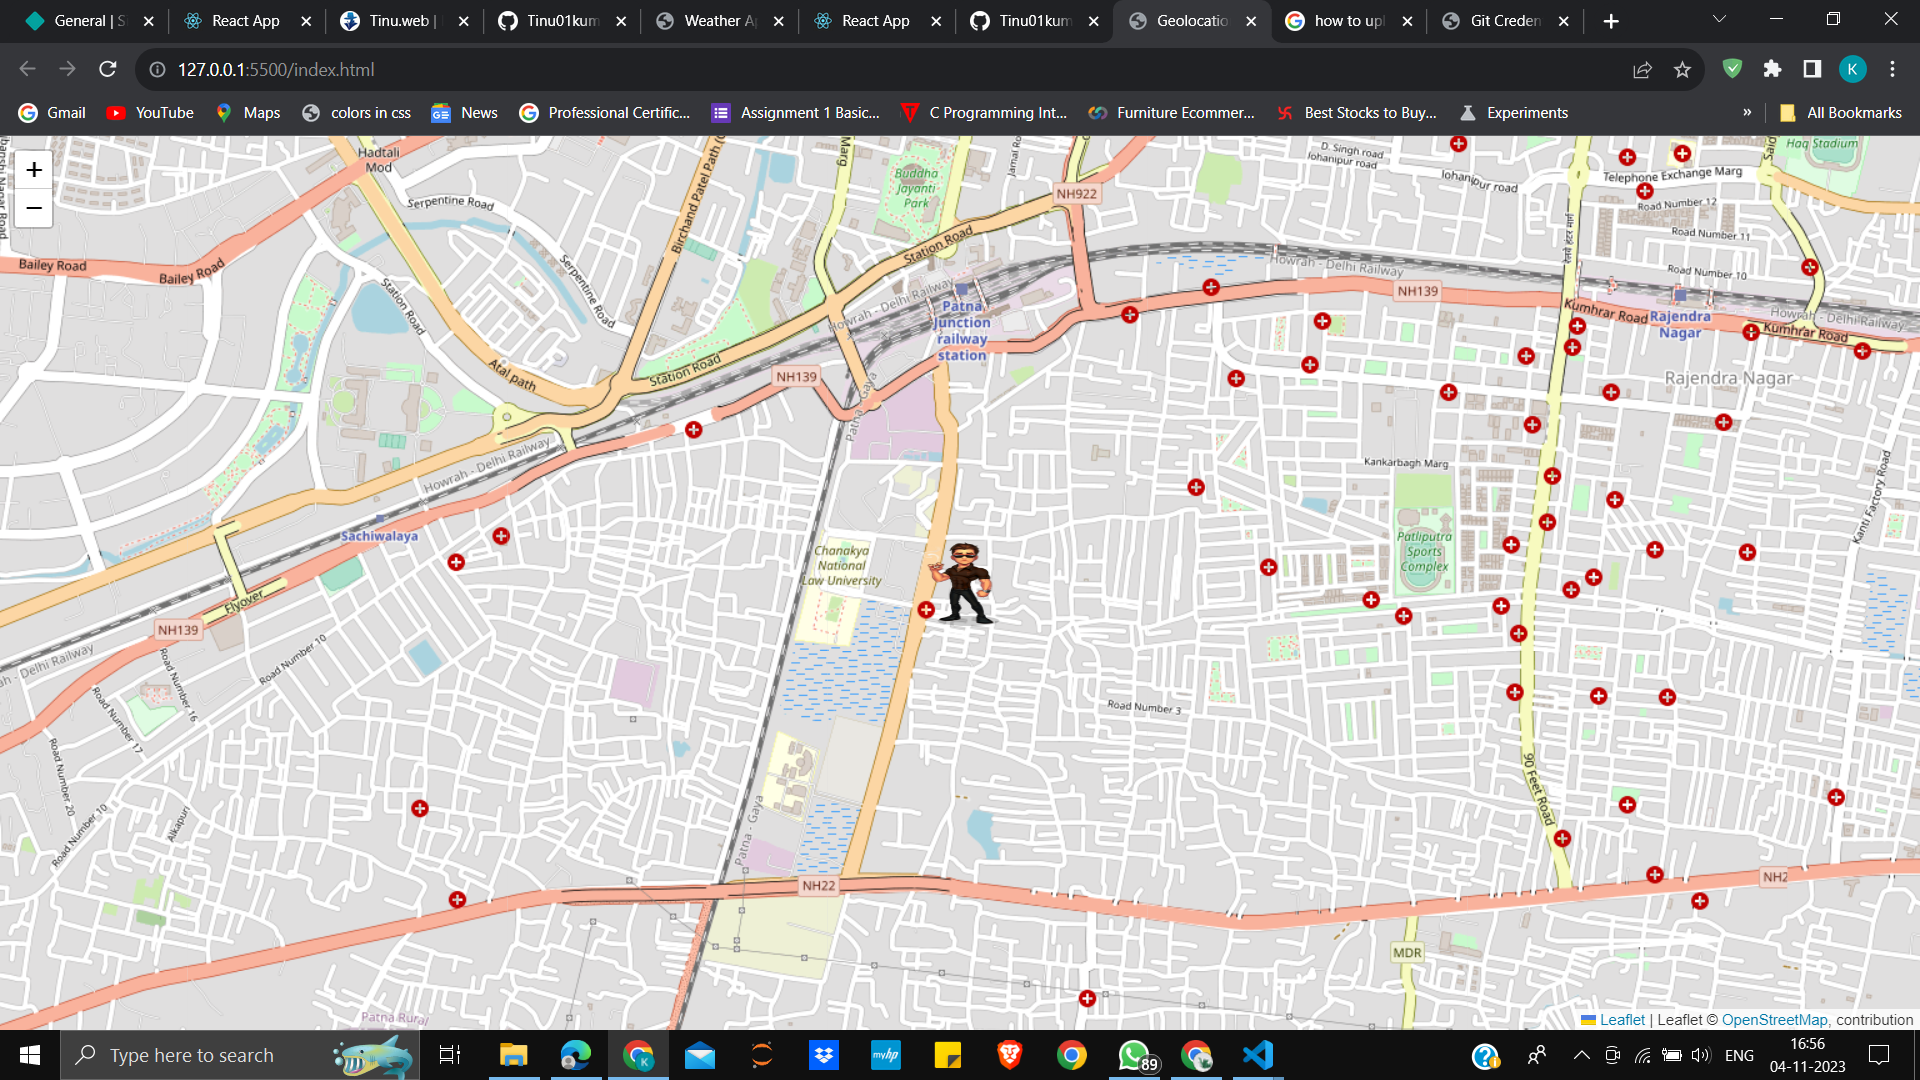Open Visual Studio Code from taskbar
1920x1080 pixels.
tap(1258, 1055)
